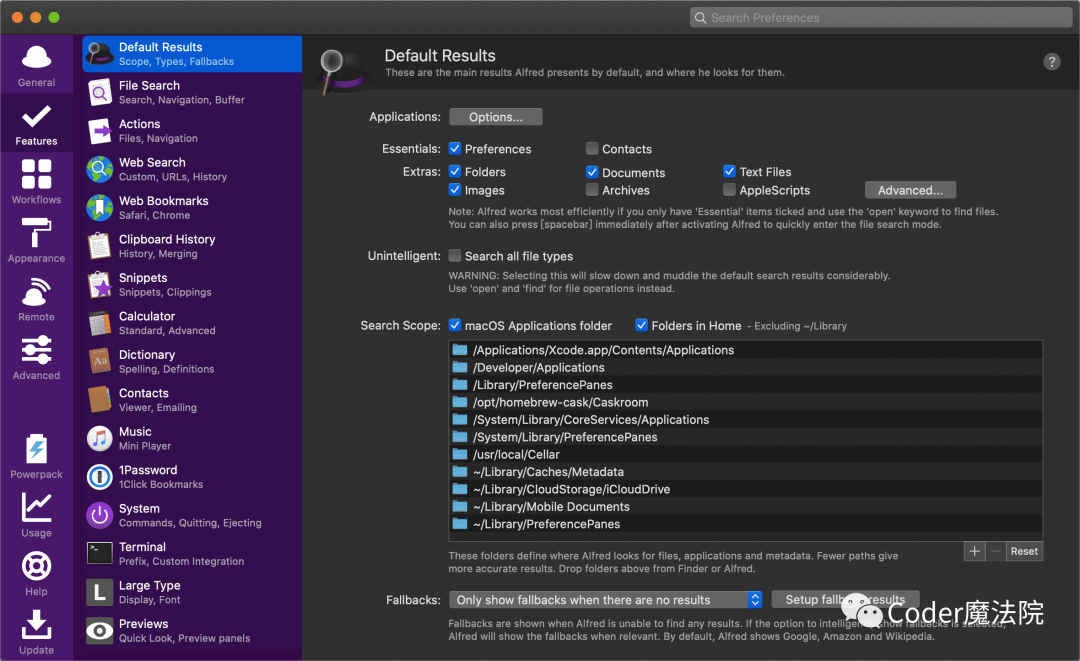
Task: Open the Workflows grid icon
Action: pyautogui.click(x=37, y=174)
